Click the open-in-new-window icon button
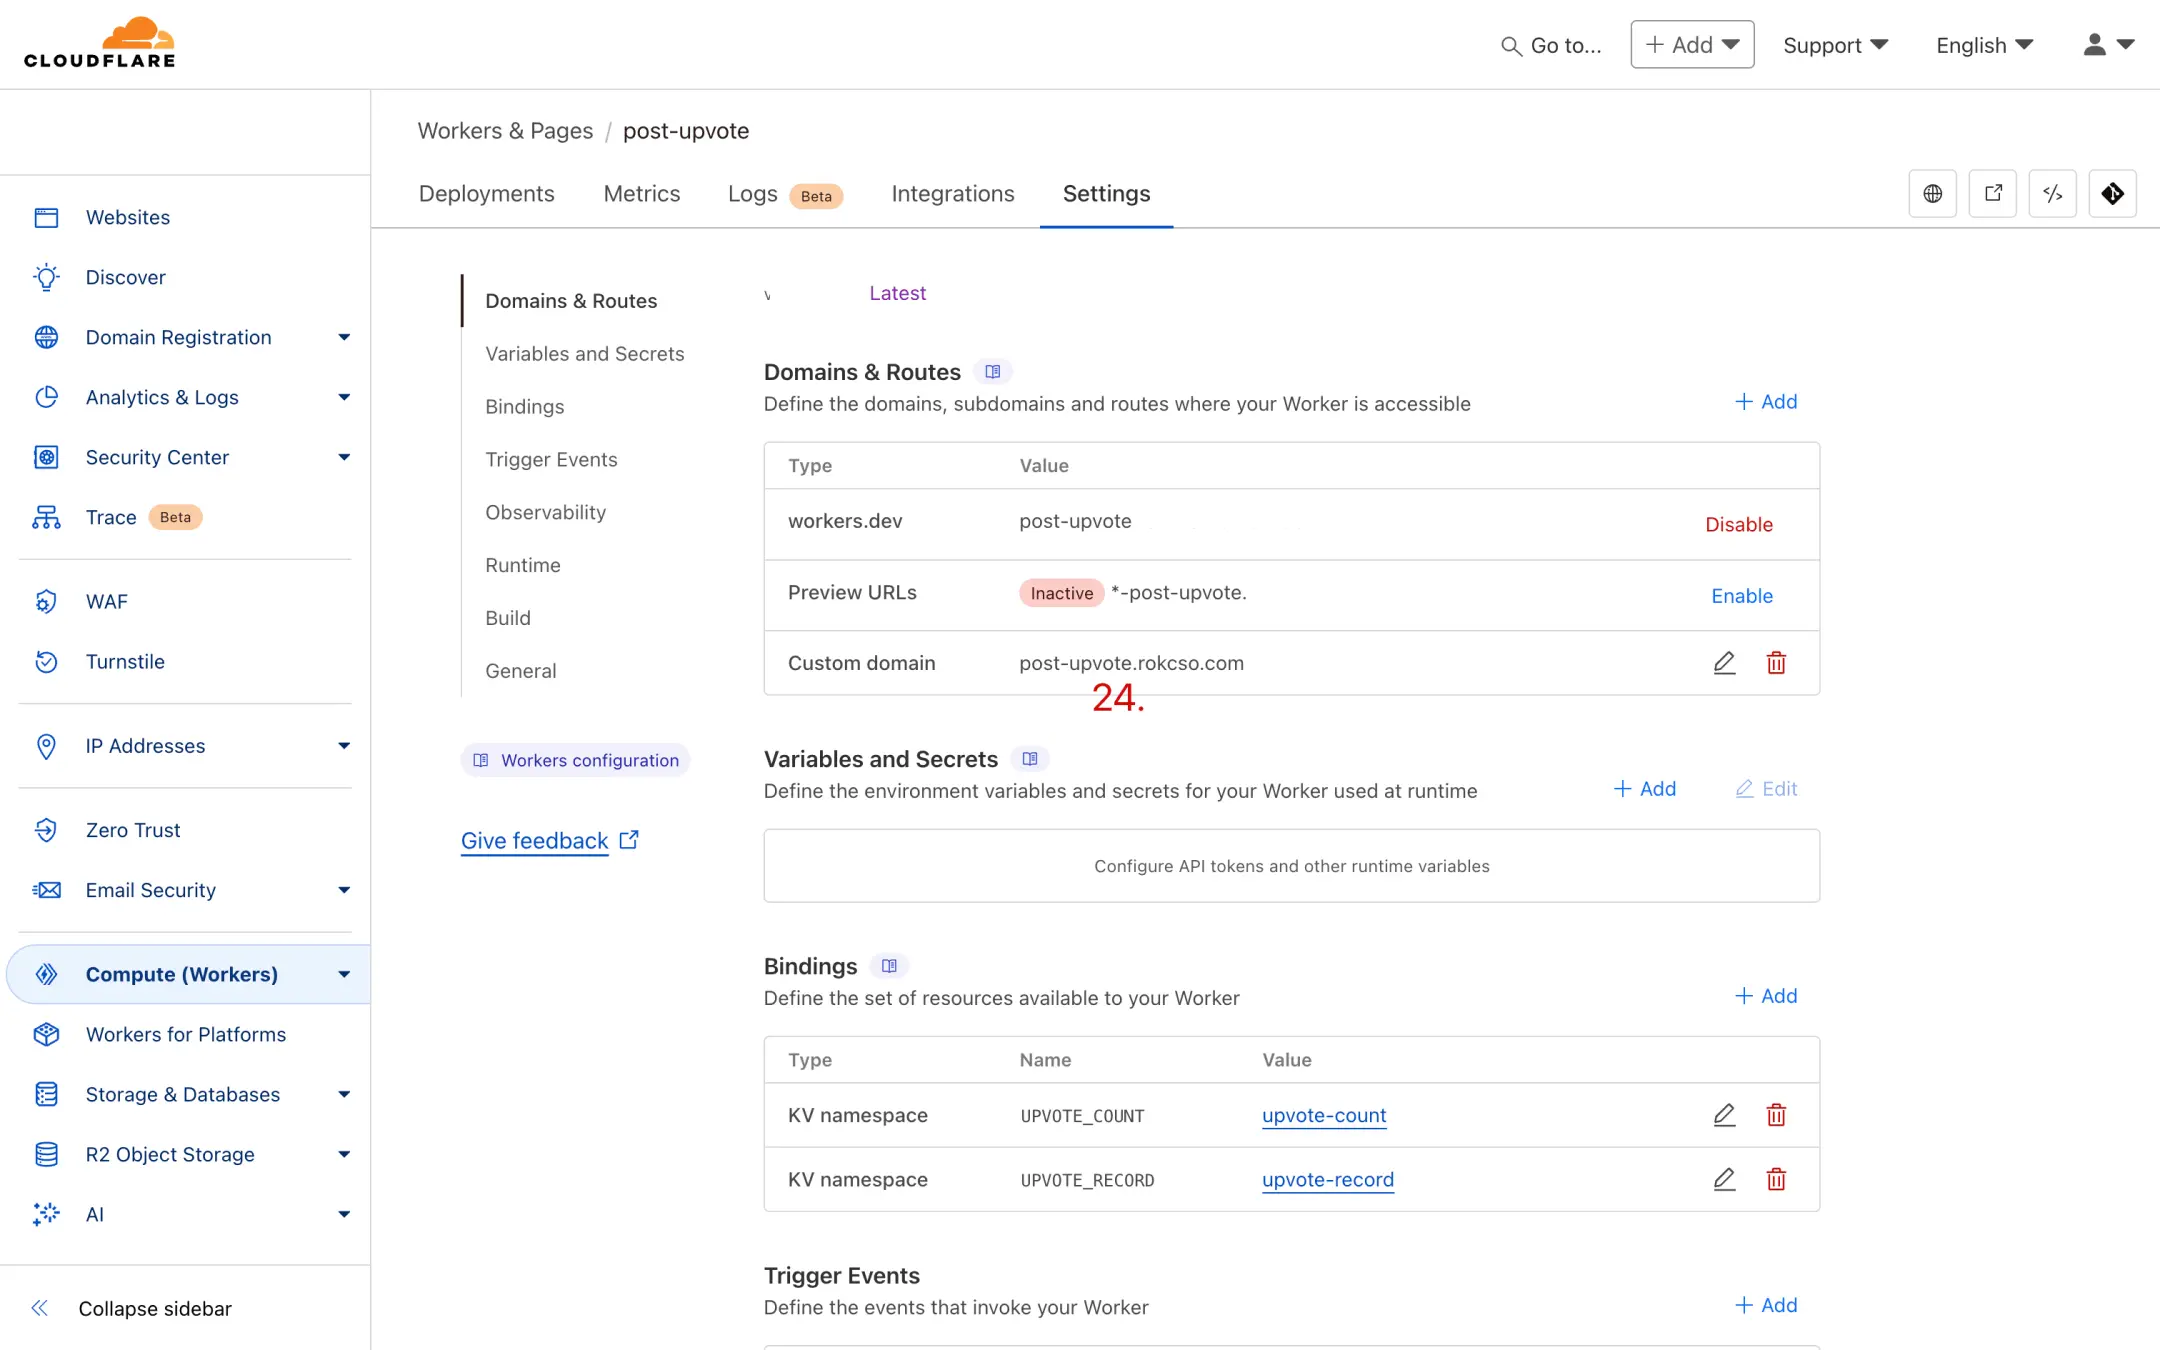 [1992, 194]
